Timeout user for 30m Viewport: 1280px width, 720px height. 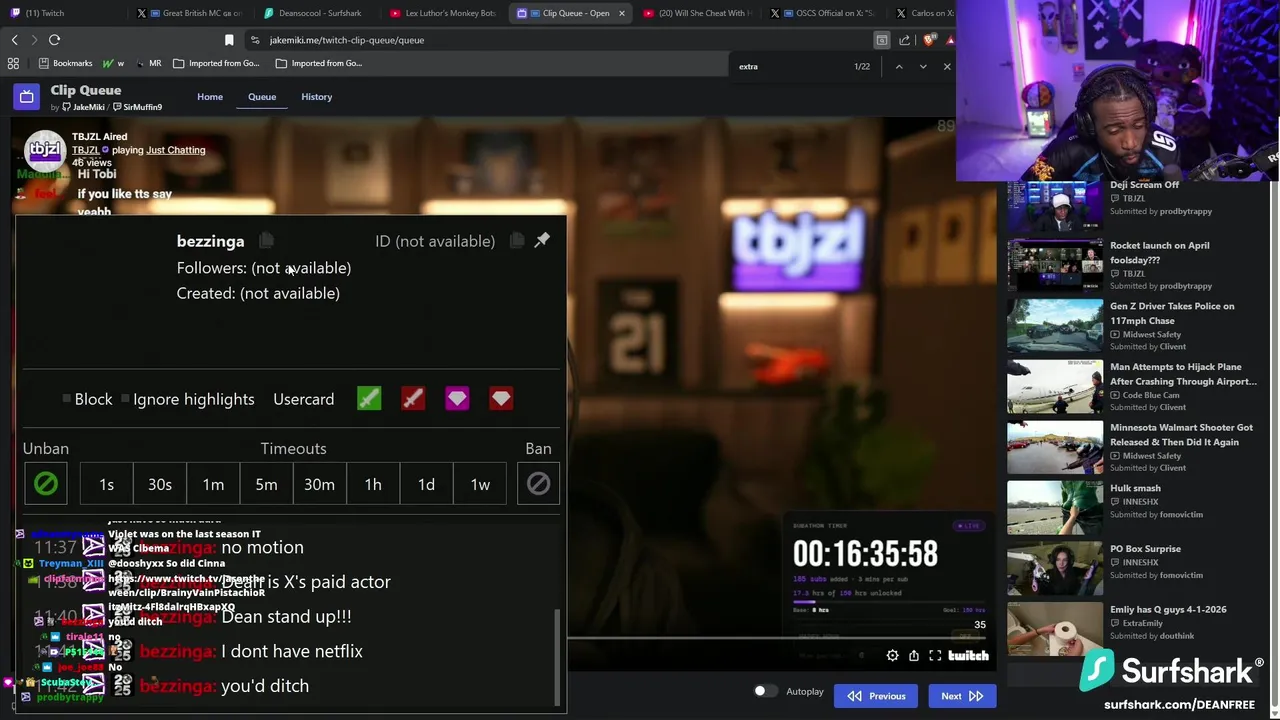pos(319,484)
